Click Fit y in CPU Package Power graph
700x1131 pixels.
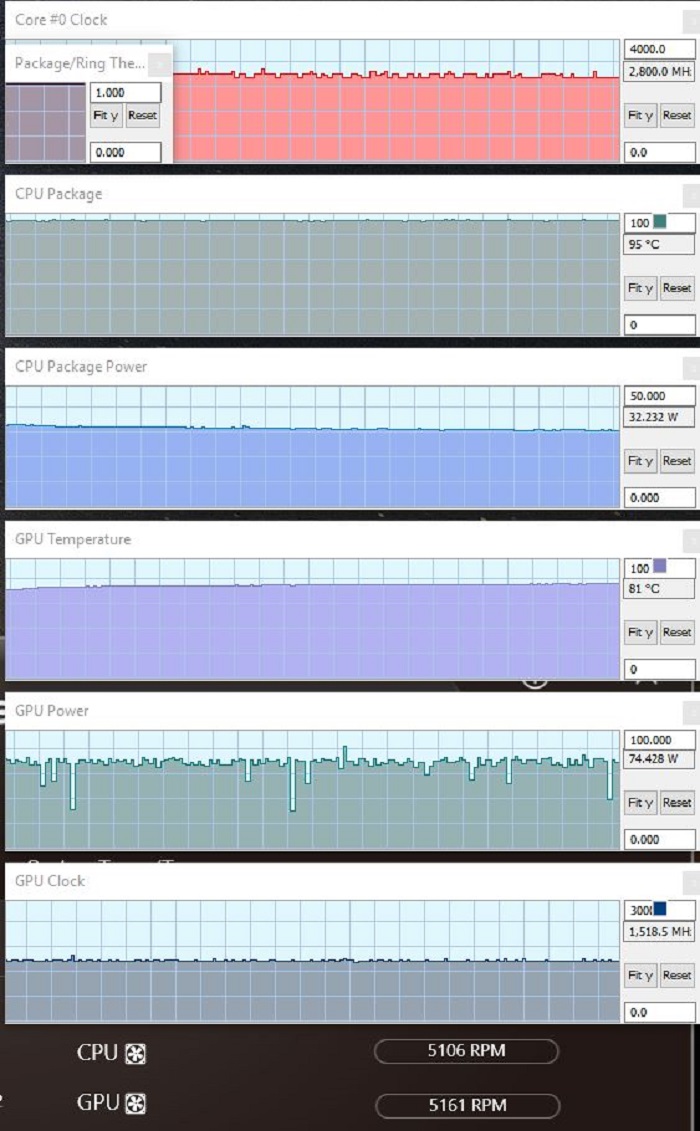click(640, 460)
